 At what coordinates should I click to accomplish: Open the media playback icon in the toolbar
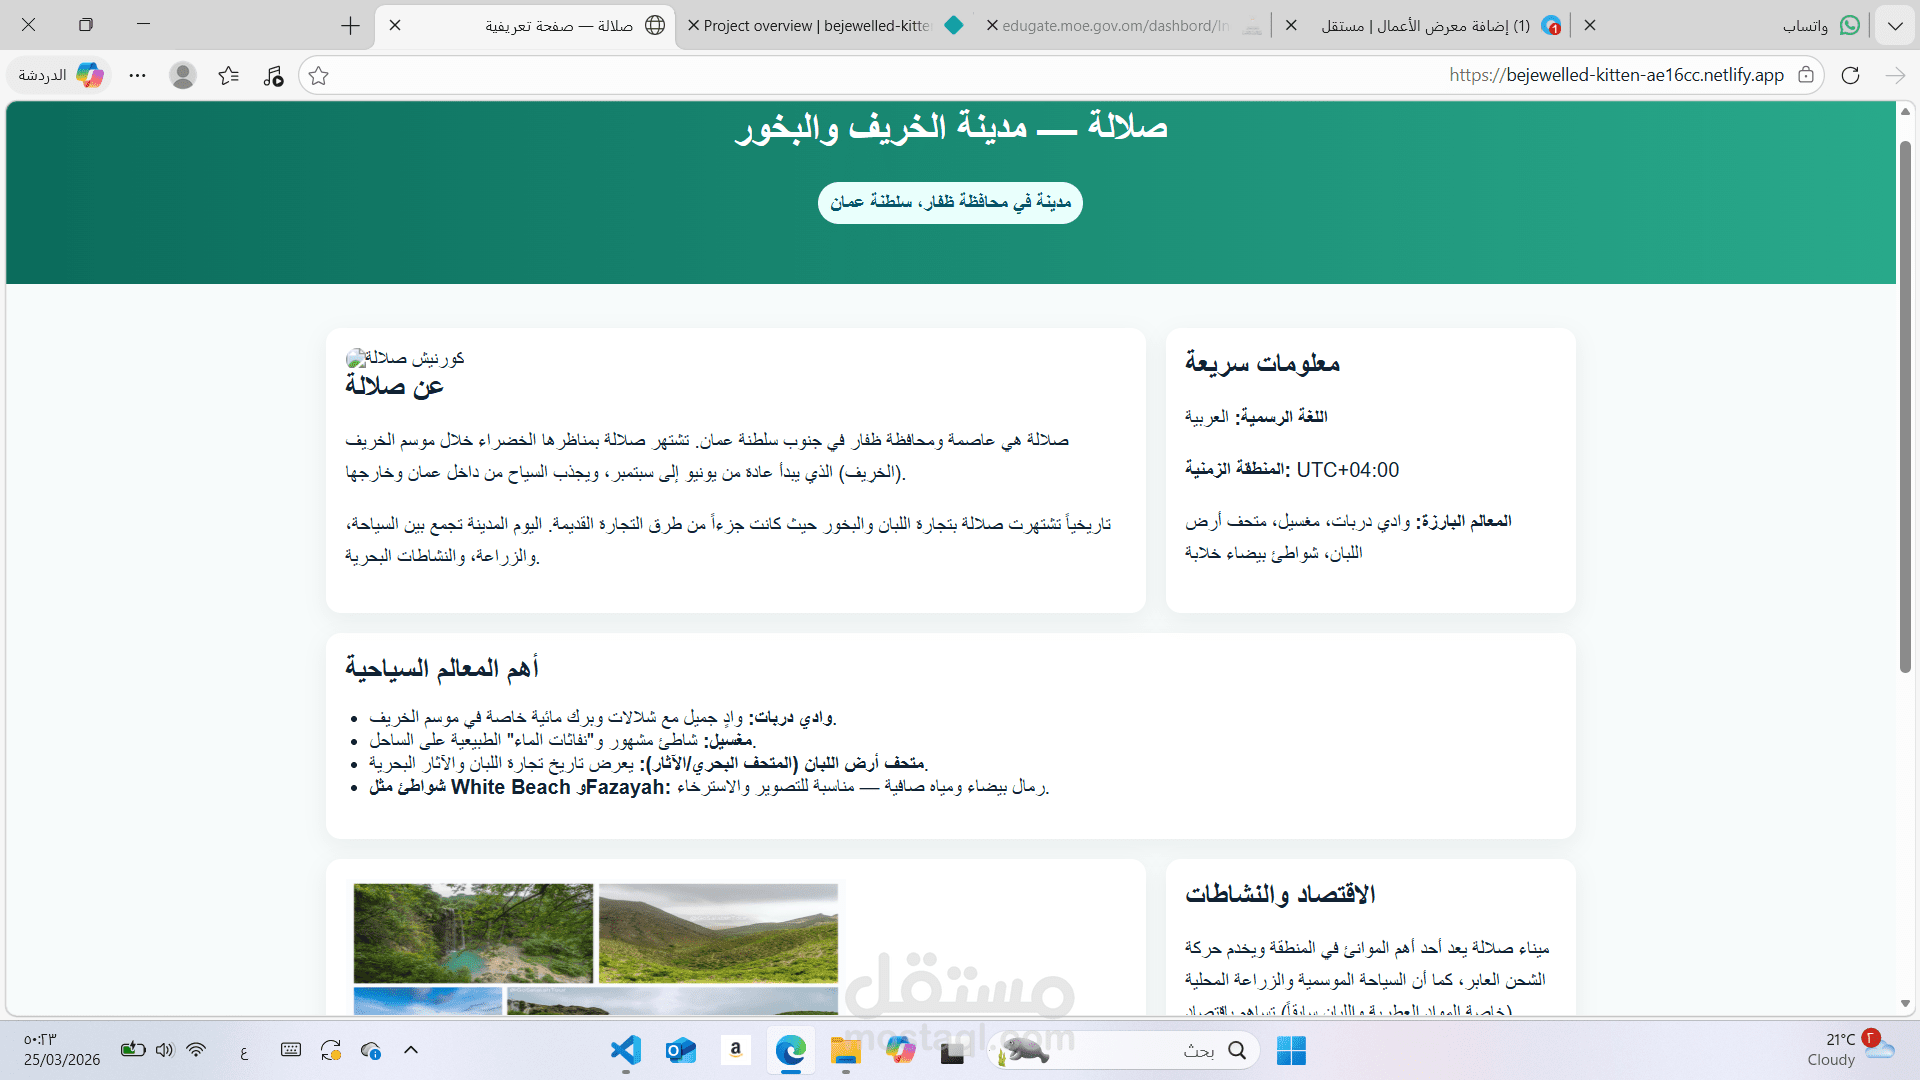(x=272, y=75)
